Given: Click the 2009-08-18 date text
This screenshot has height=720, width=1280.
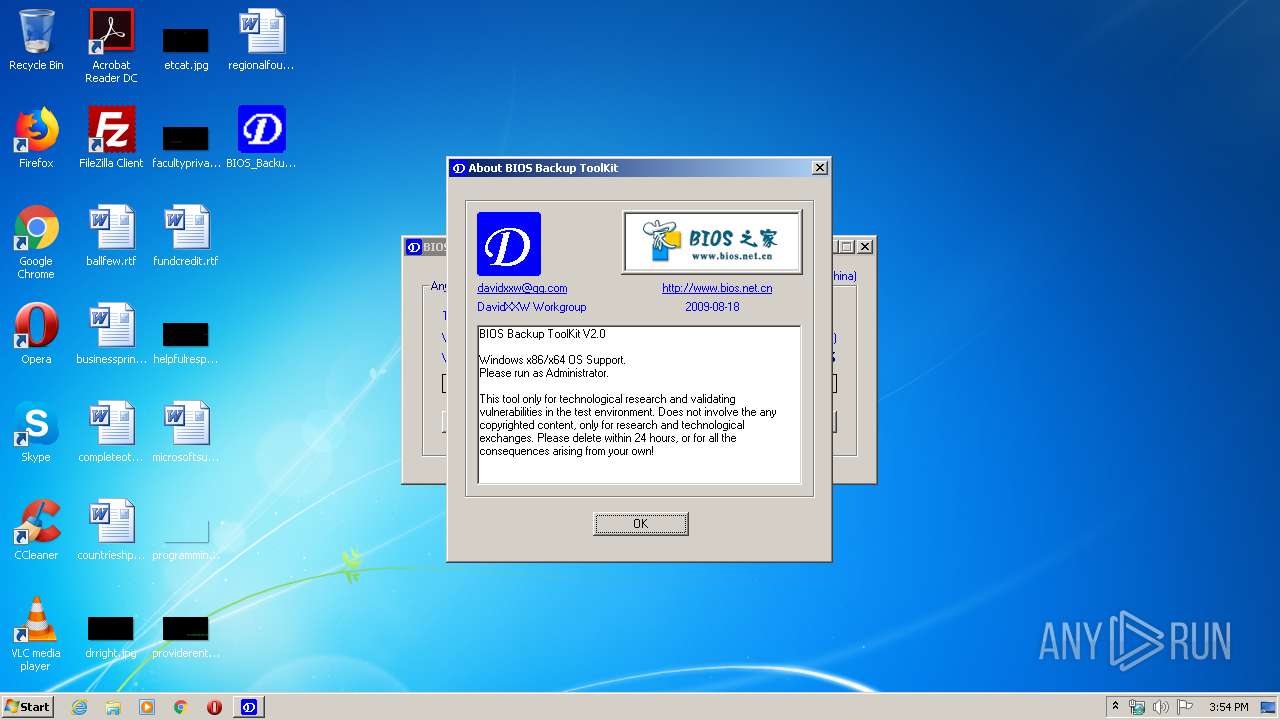Looking at the screenshot, I should pos(712,307).
